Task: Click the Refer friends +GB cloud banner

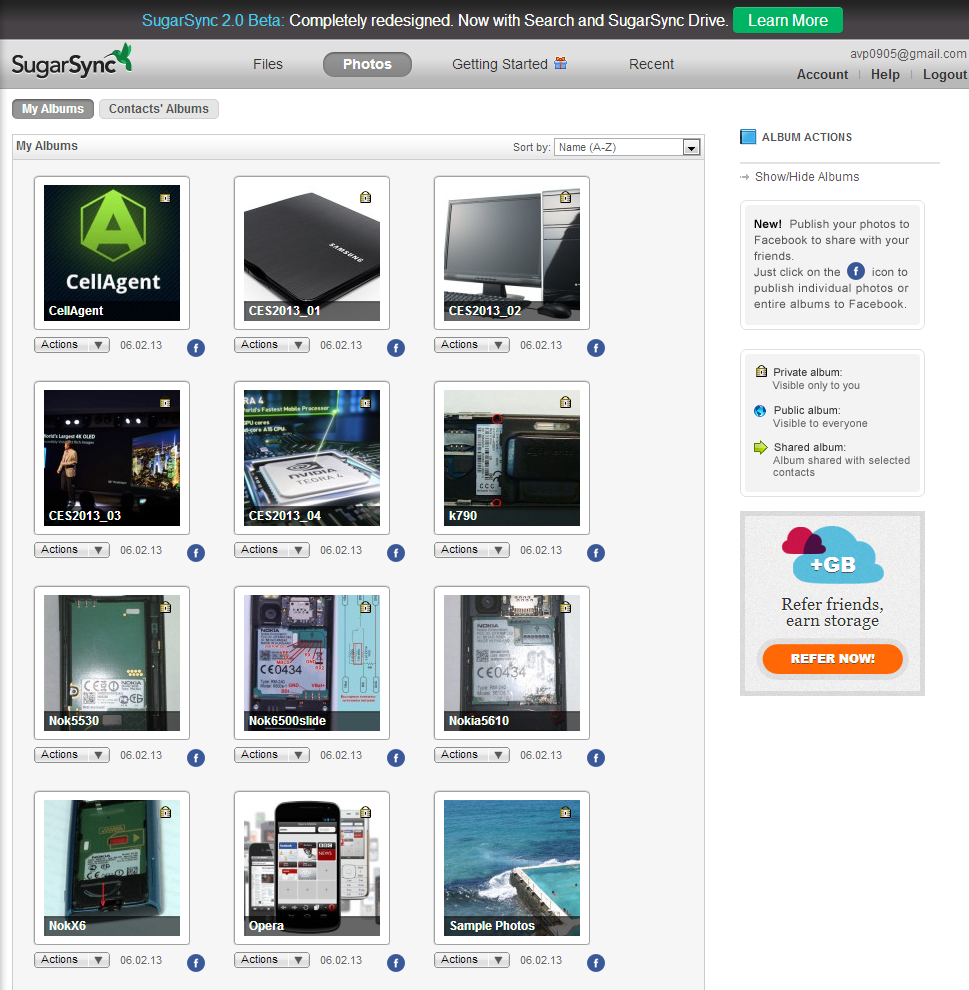Action: tap(833, 604)
